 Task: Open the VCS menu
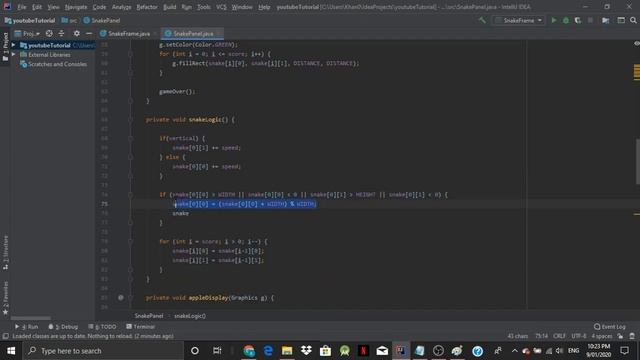coord(221,7)
